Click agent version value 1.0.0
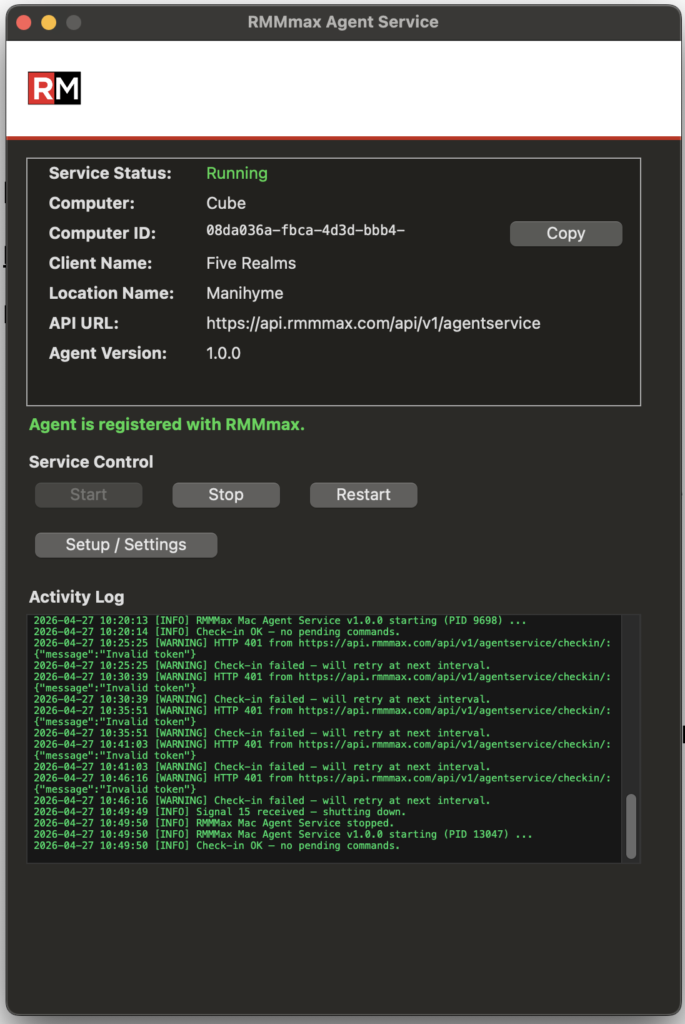 tap(223, 353)
